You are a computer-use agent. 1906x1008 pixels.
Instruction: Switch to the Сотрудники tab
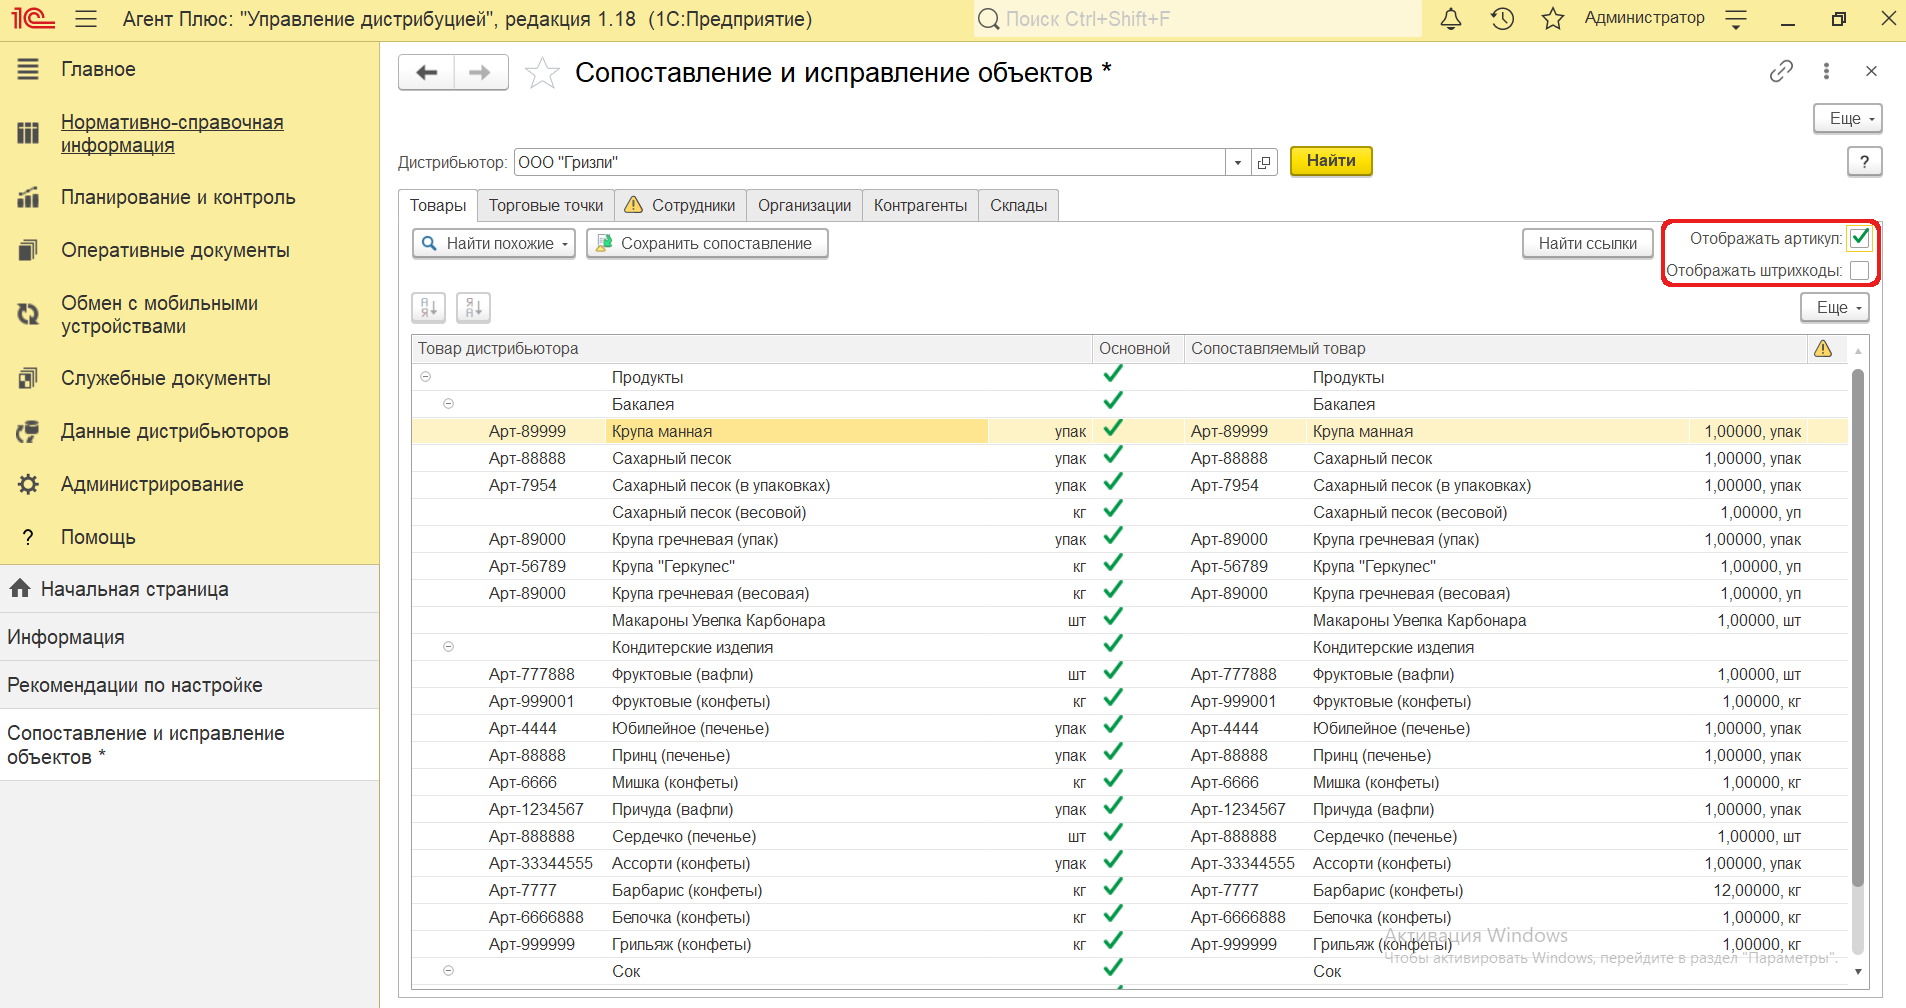[x=681, y=205]
